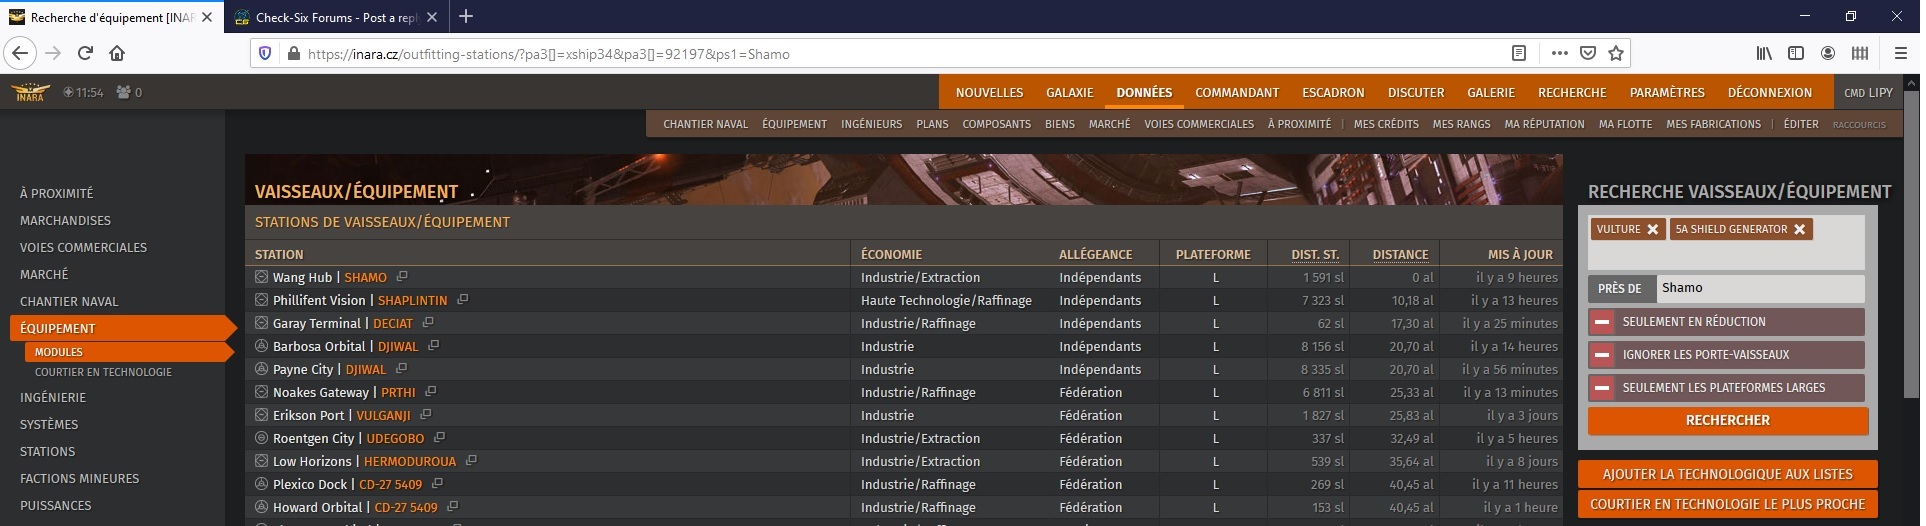
Task: Click the 'Près de' Shamo text field
Action: (1759, 288)
